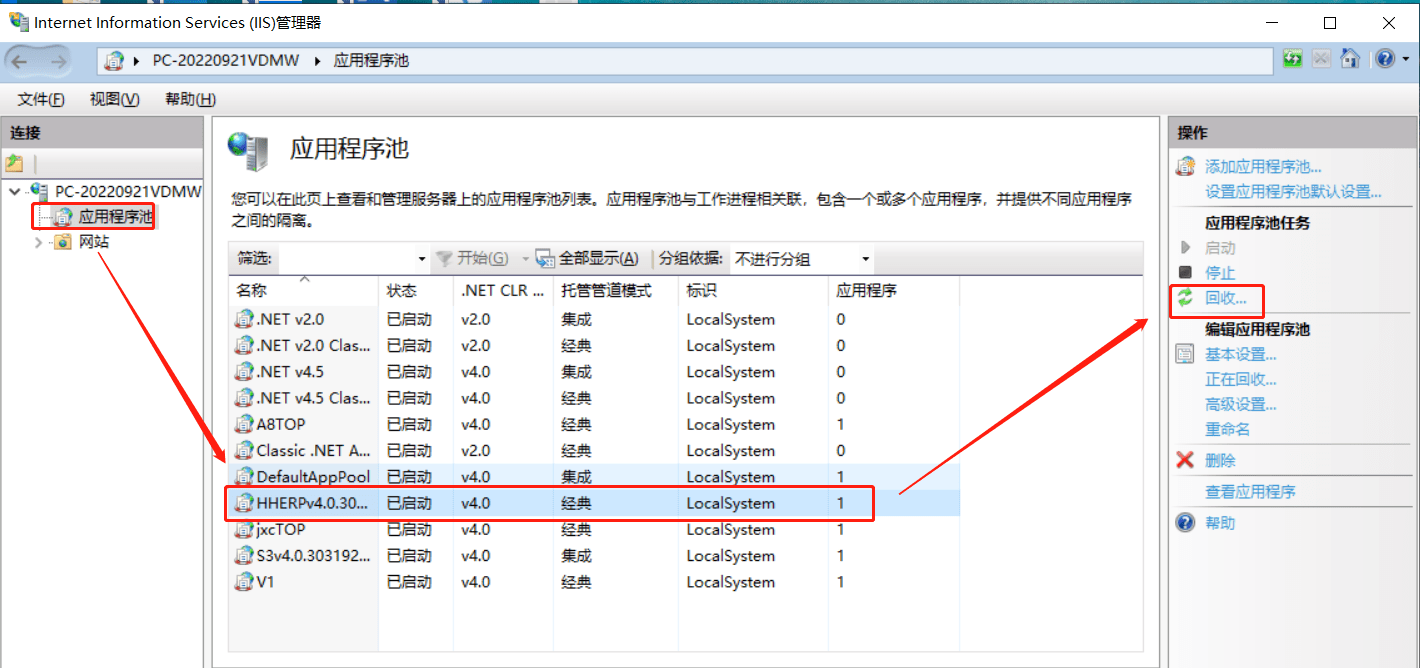Click the red 删除 X icon
The width and height of the screenshot is (1420, 668).
(1186, 460)
